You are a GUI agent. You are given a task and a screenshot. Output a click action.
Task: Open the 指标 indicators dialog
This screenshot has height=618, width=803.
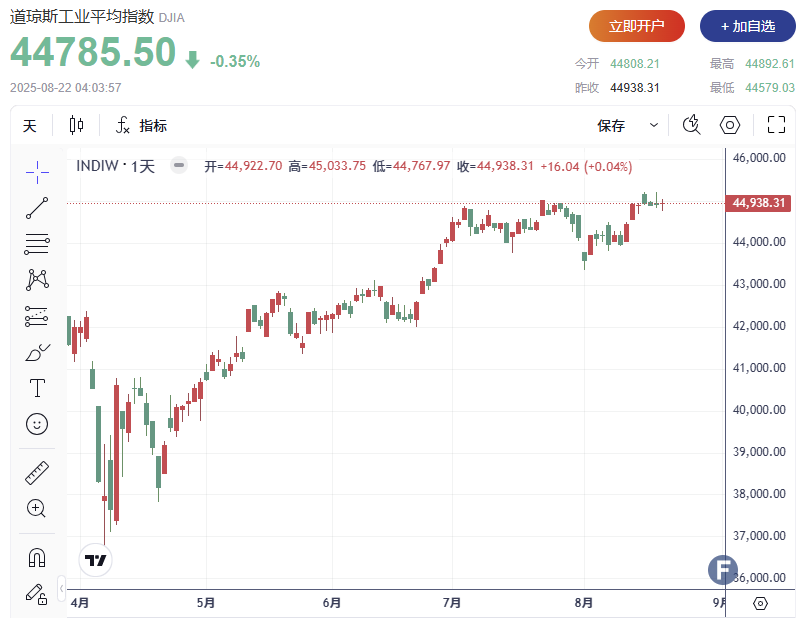click(x=142, y=125)
